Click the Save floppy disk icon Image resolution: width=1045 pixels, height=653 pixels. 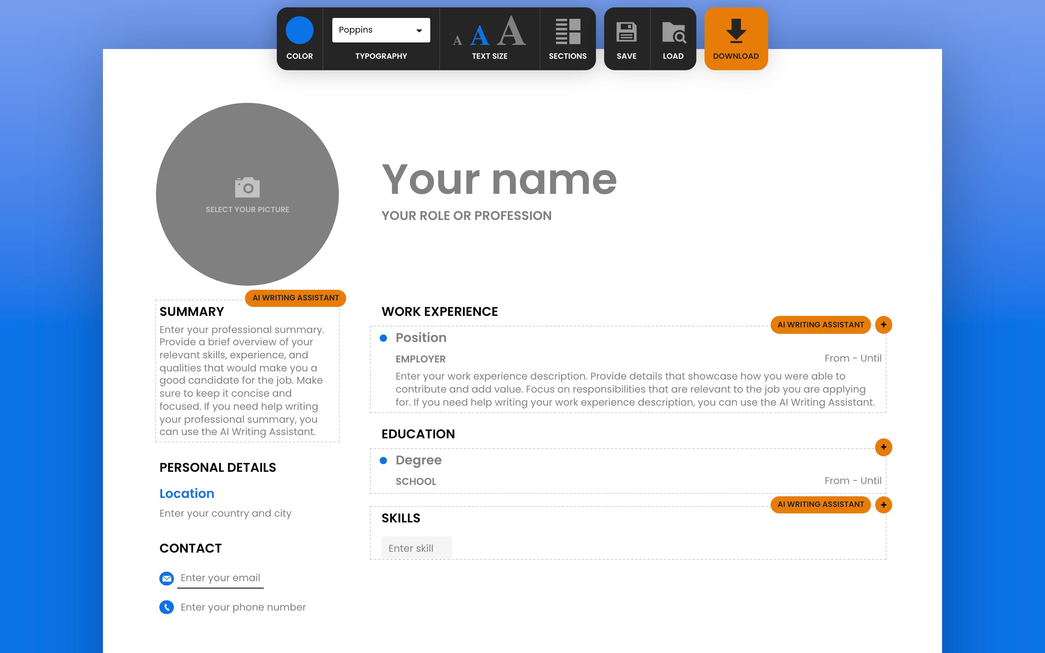pos(626,32)
